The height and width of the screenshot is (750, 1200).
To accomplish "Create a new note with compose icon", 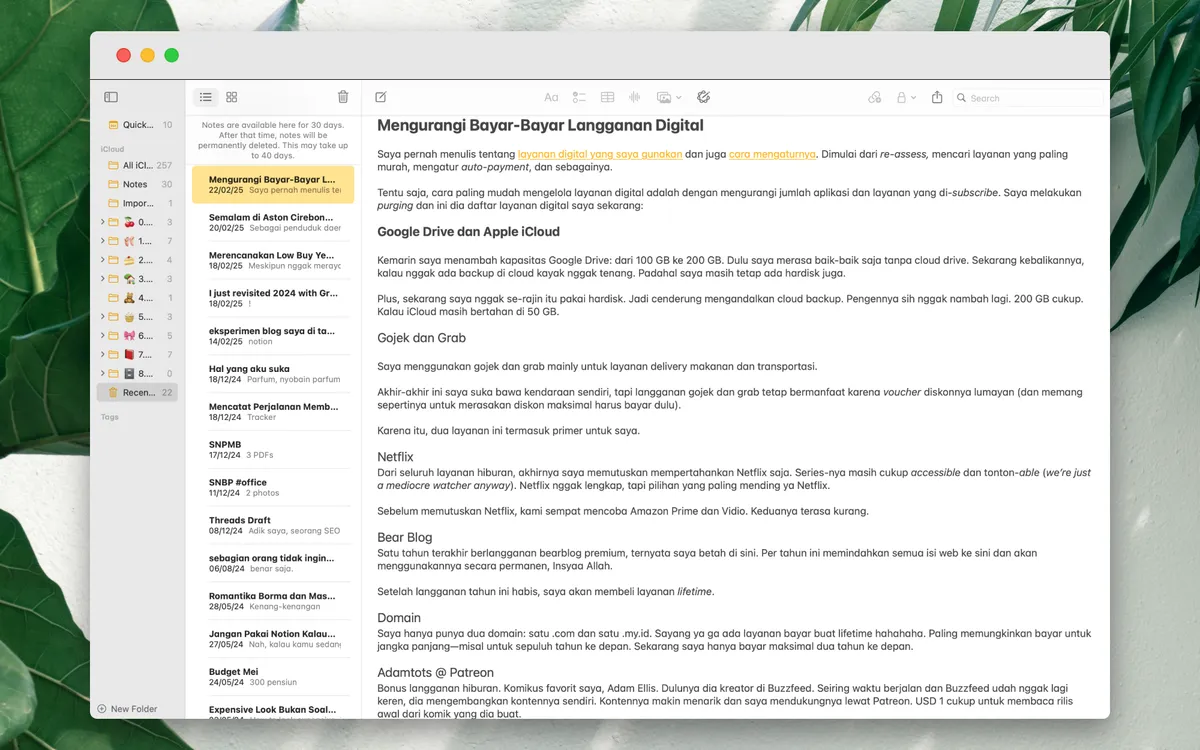I will pos(381,97).
